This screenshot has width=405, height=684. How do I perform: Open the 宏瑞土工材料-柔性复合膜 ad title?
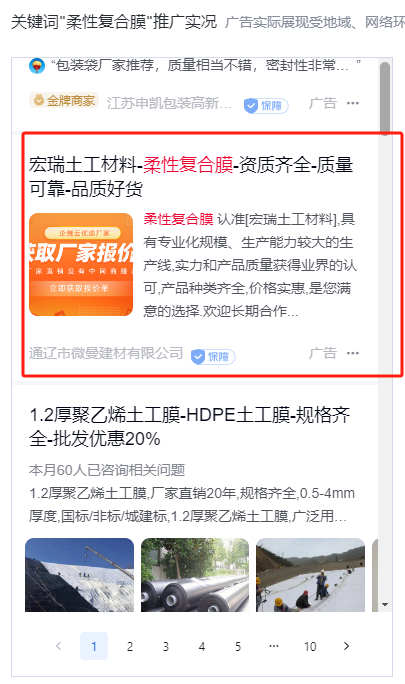pyautogui.click(x=191, y=177)
